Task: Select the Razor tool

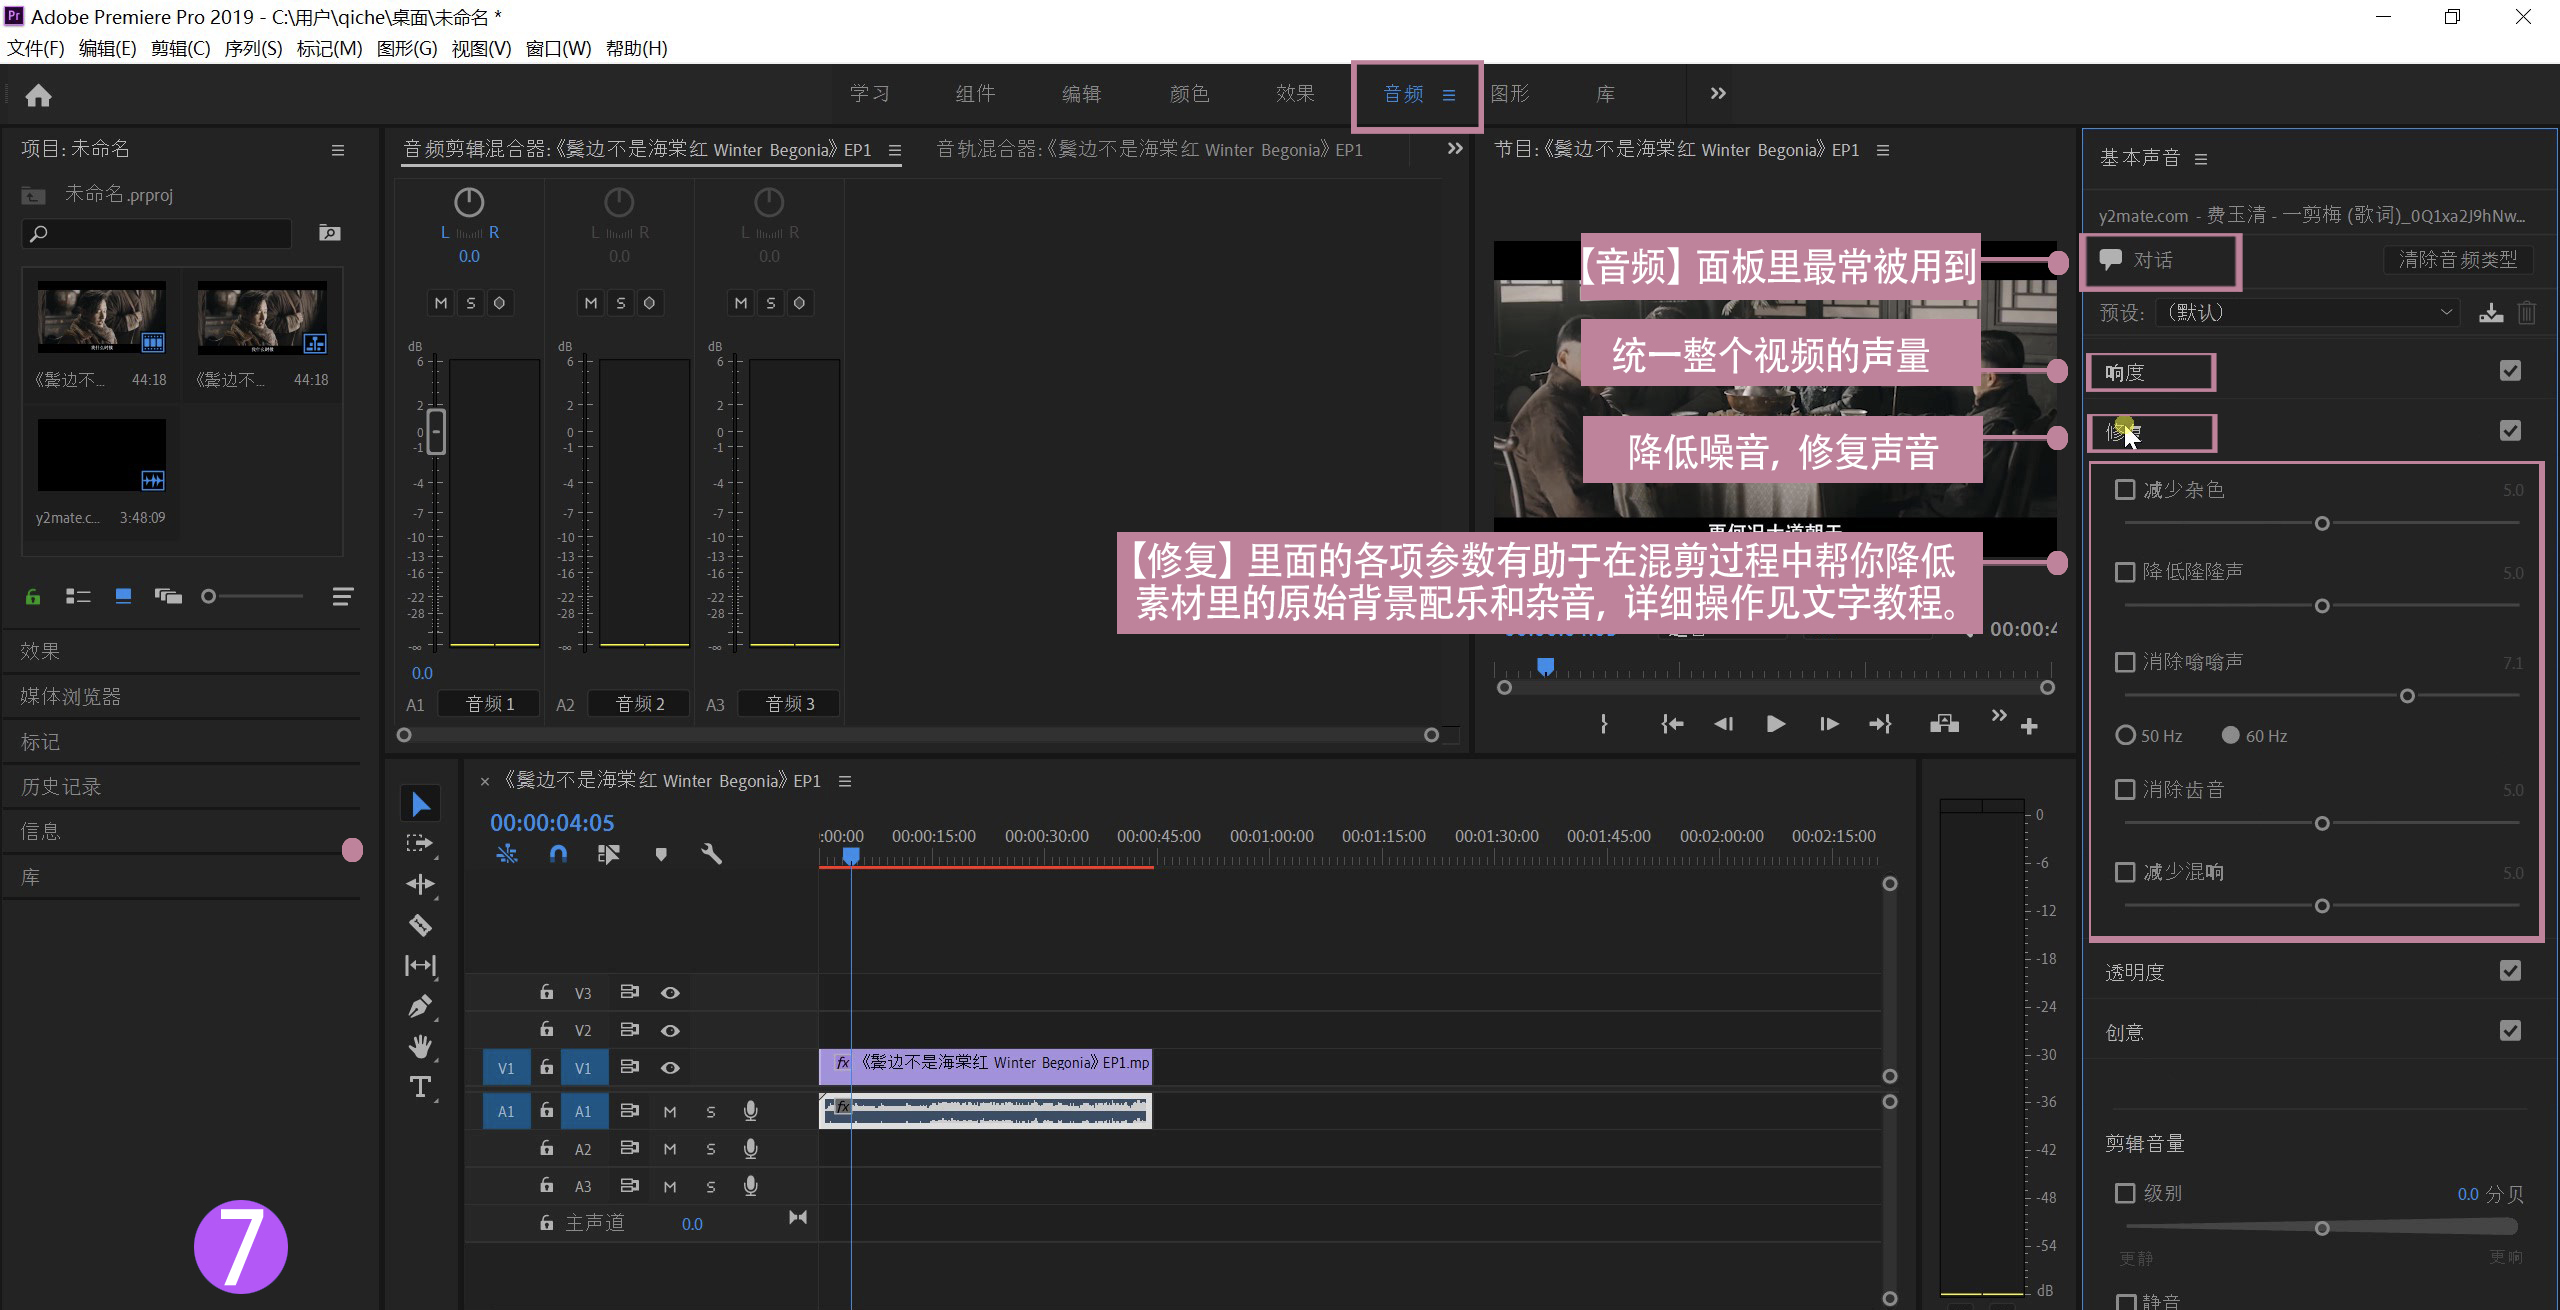Action: pyautogui.click(x=420, y=925)
